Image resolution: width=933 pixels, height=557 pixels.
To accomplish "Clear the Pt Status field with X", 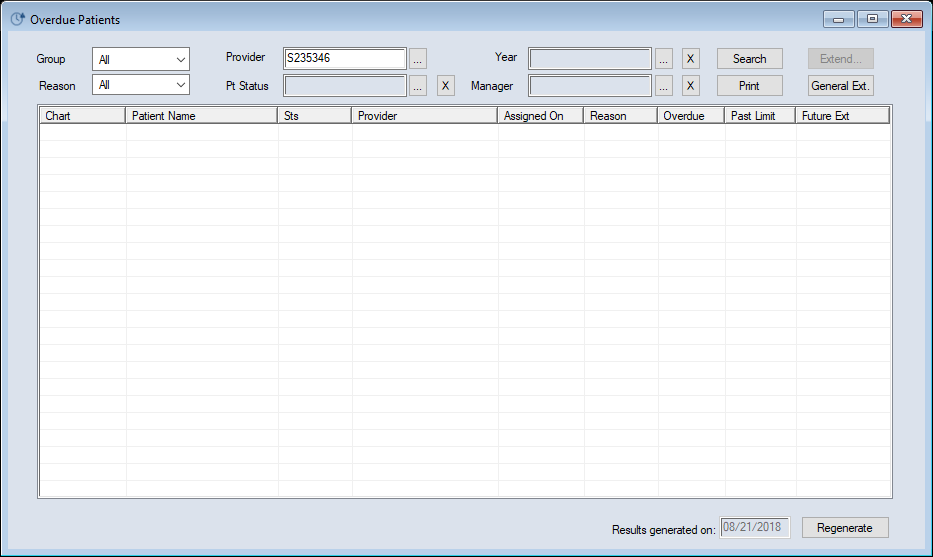I will 446,86.
